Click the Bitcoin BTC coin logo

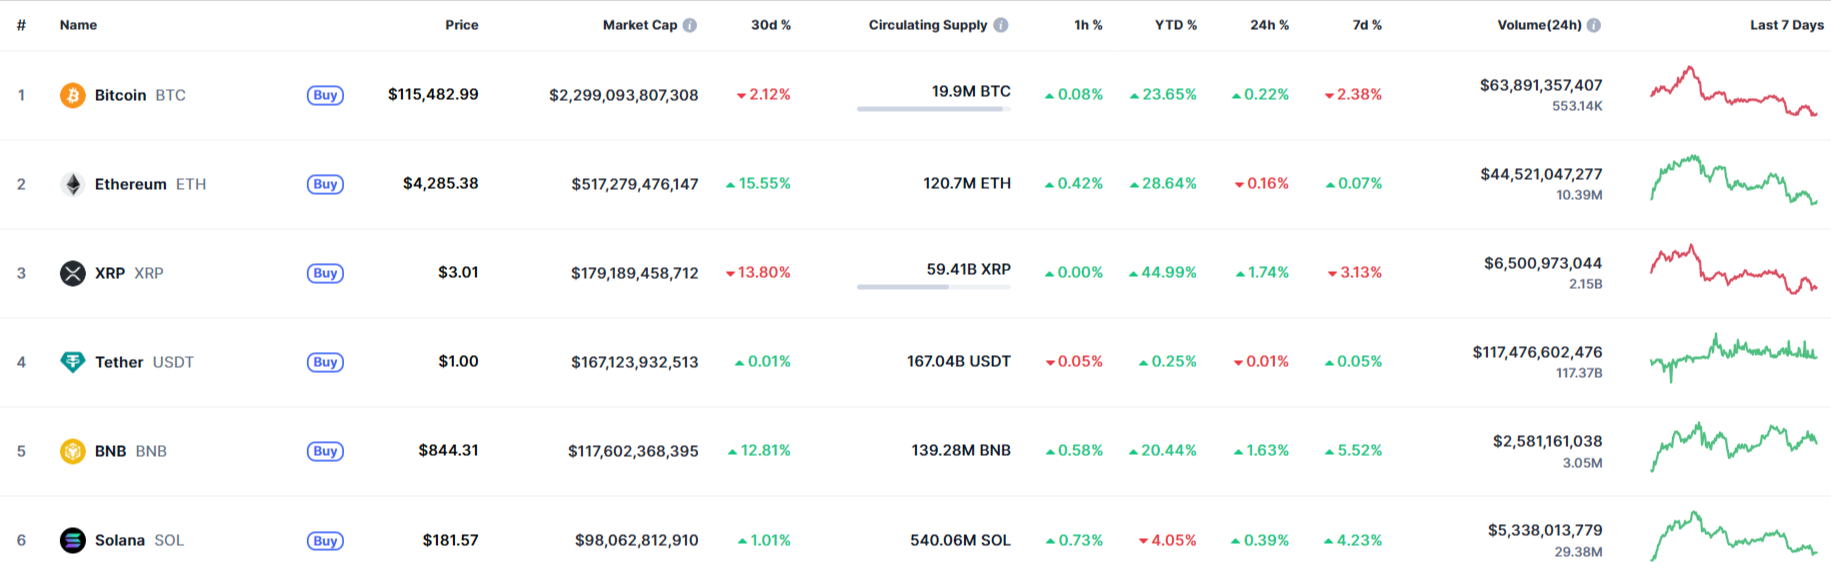click(x=73, y=95)
